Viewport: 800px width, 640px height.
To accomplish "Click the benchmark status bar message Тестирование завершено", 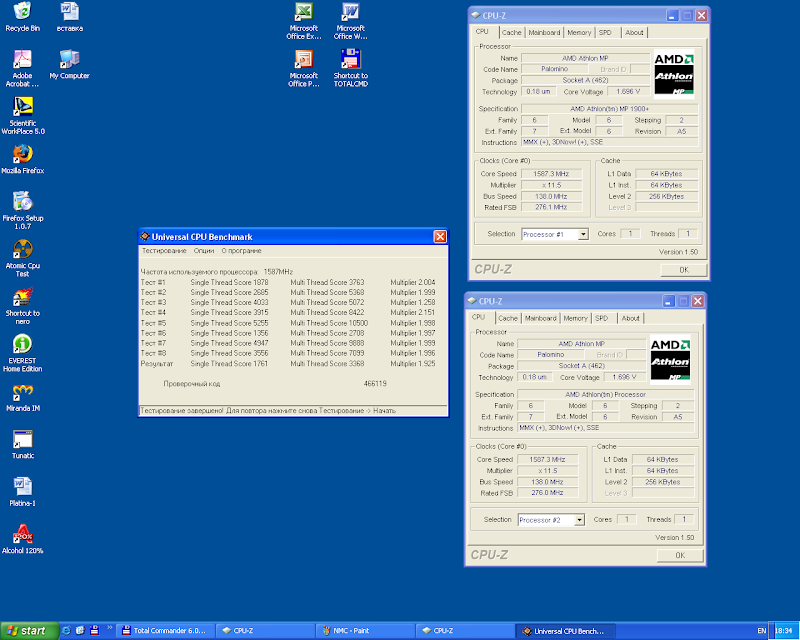I will point(293,411).
